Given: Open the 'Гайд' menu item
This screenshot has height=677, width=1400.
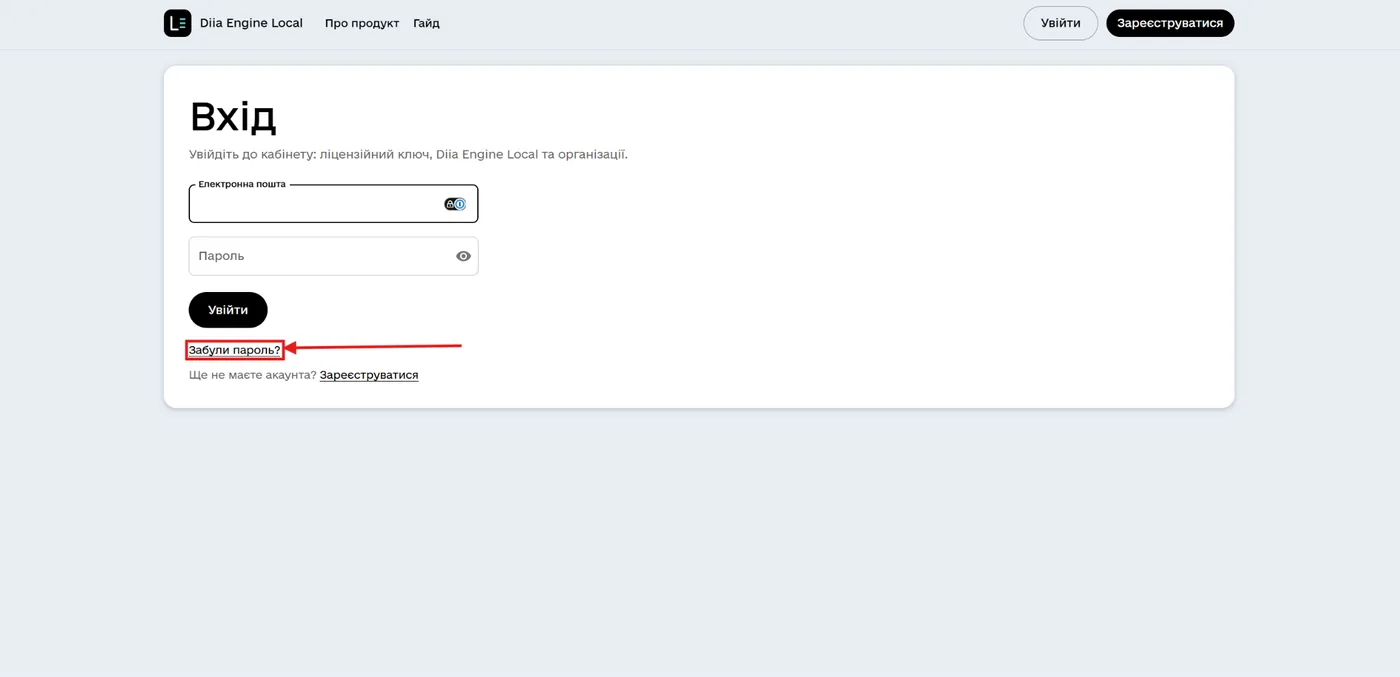Looking at the screenshot, I should pyautogui.click(x=426, y=23).
